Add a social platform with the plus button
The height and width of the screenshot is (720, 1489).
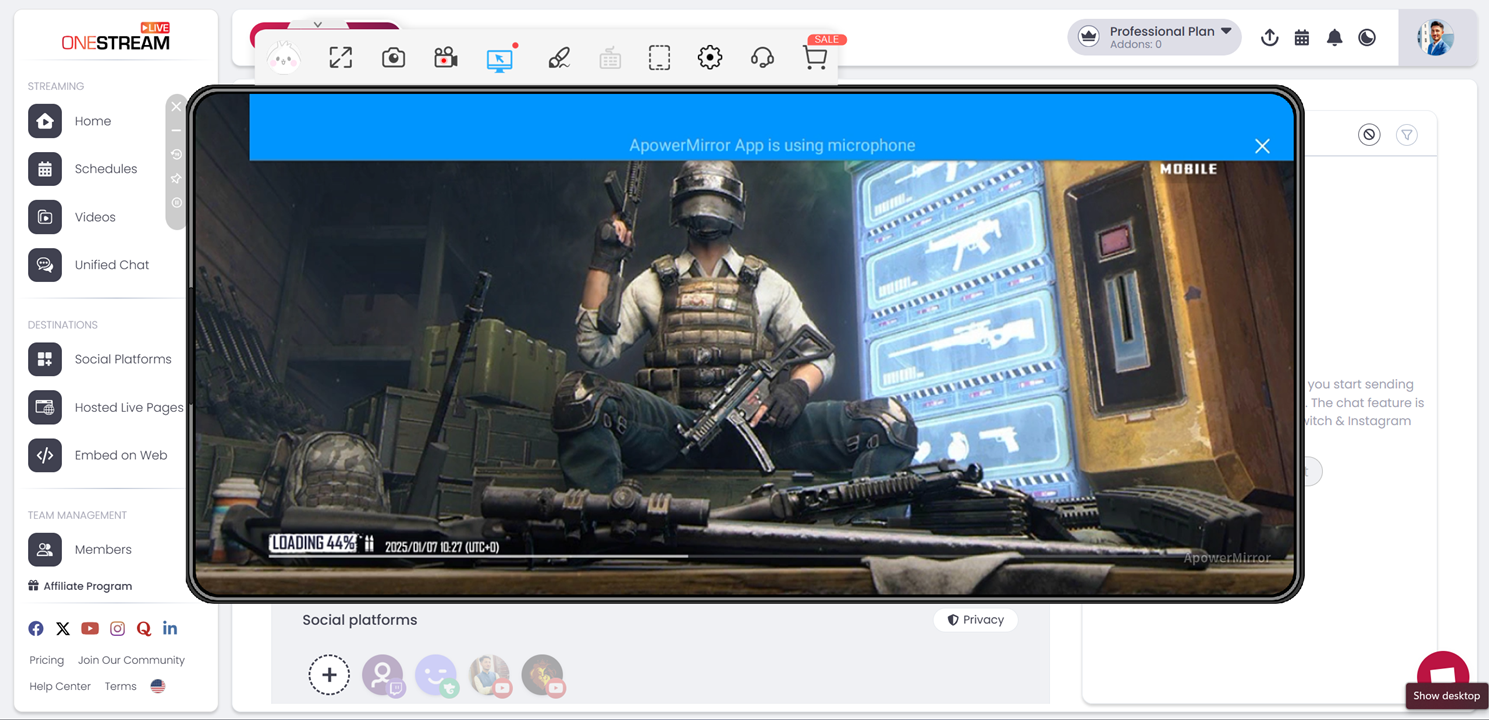[329, 675]
